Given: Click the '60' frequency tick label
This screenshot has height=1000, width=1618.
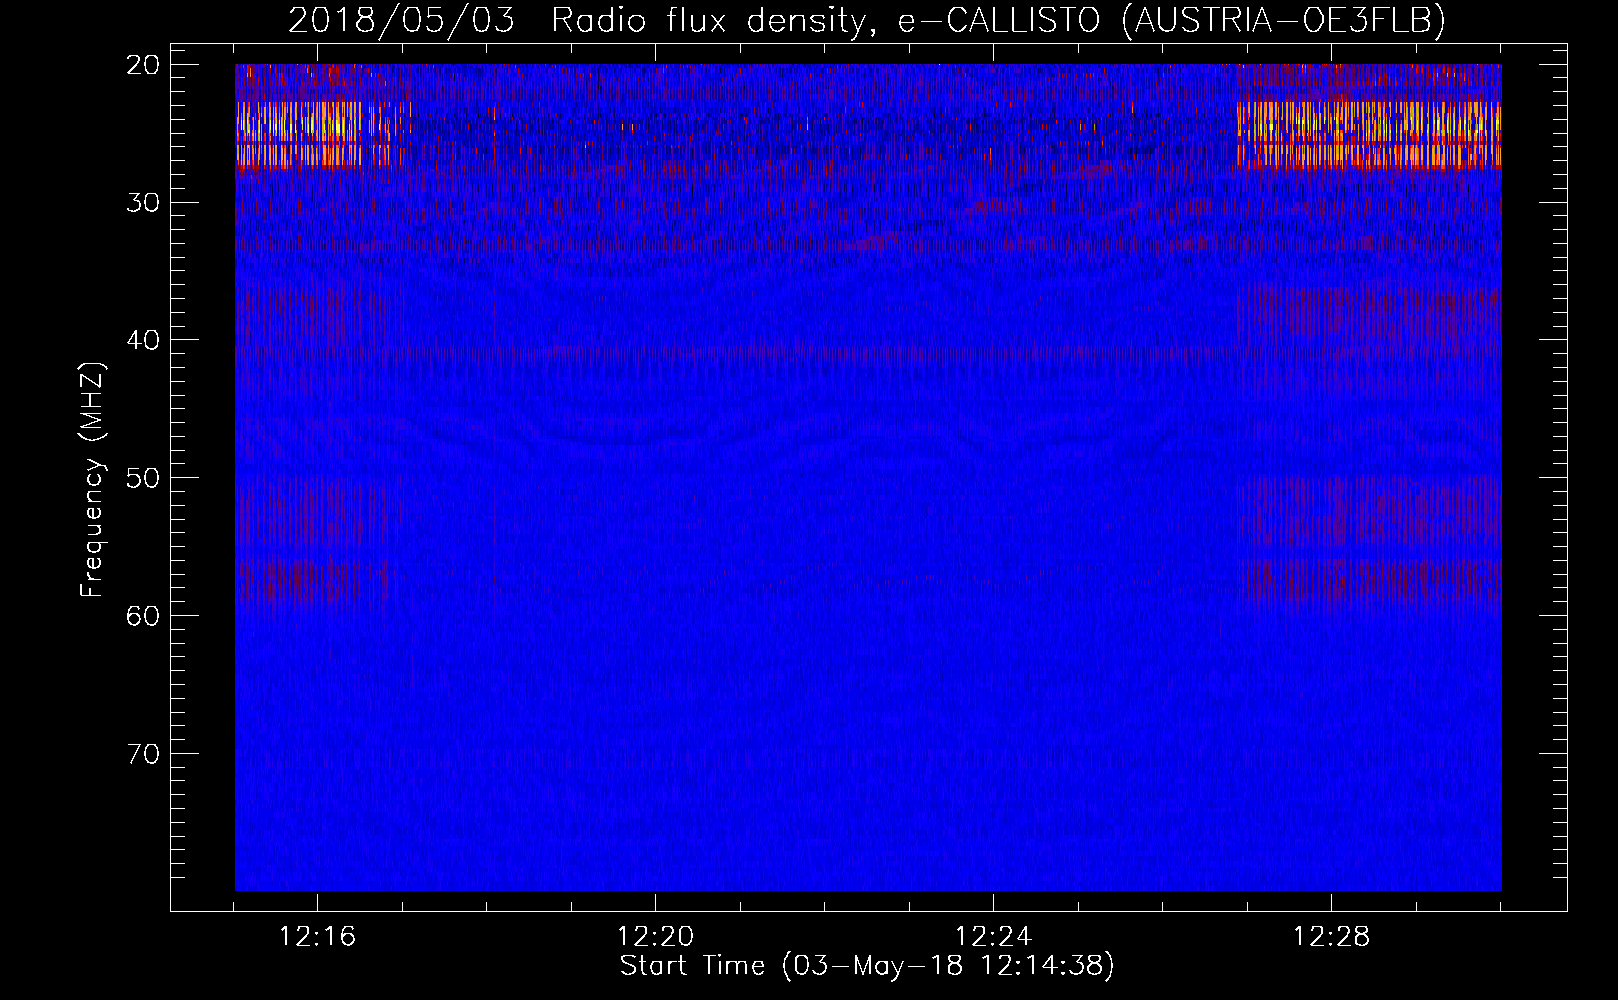Looking at the screenshot, I should 143,615.
